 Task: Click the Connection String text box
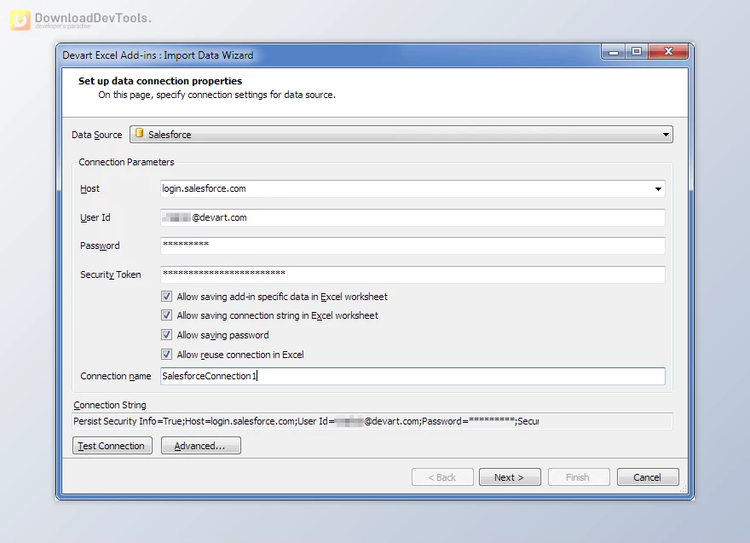(x=372, y=421)
